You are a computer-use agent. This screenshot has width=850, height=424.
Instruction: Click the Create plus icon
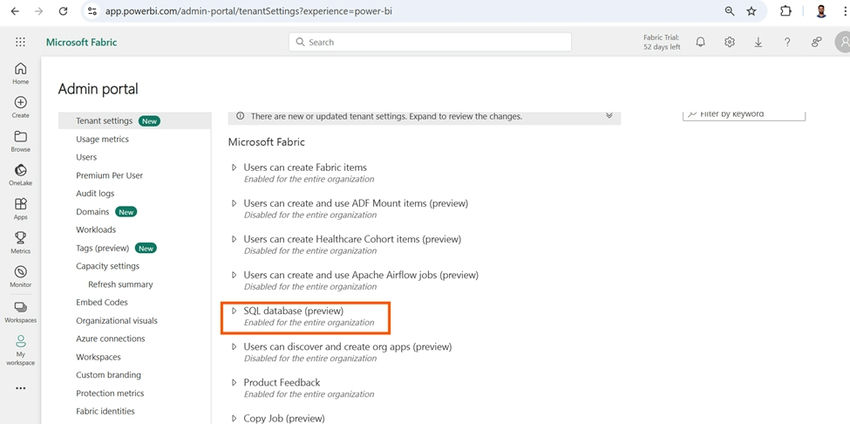coord(20,102)
